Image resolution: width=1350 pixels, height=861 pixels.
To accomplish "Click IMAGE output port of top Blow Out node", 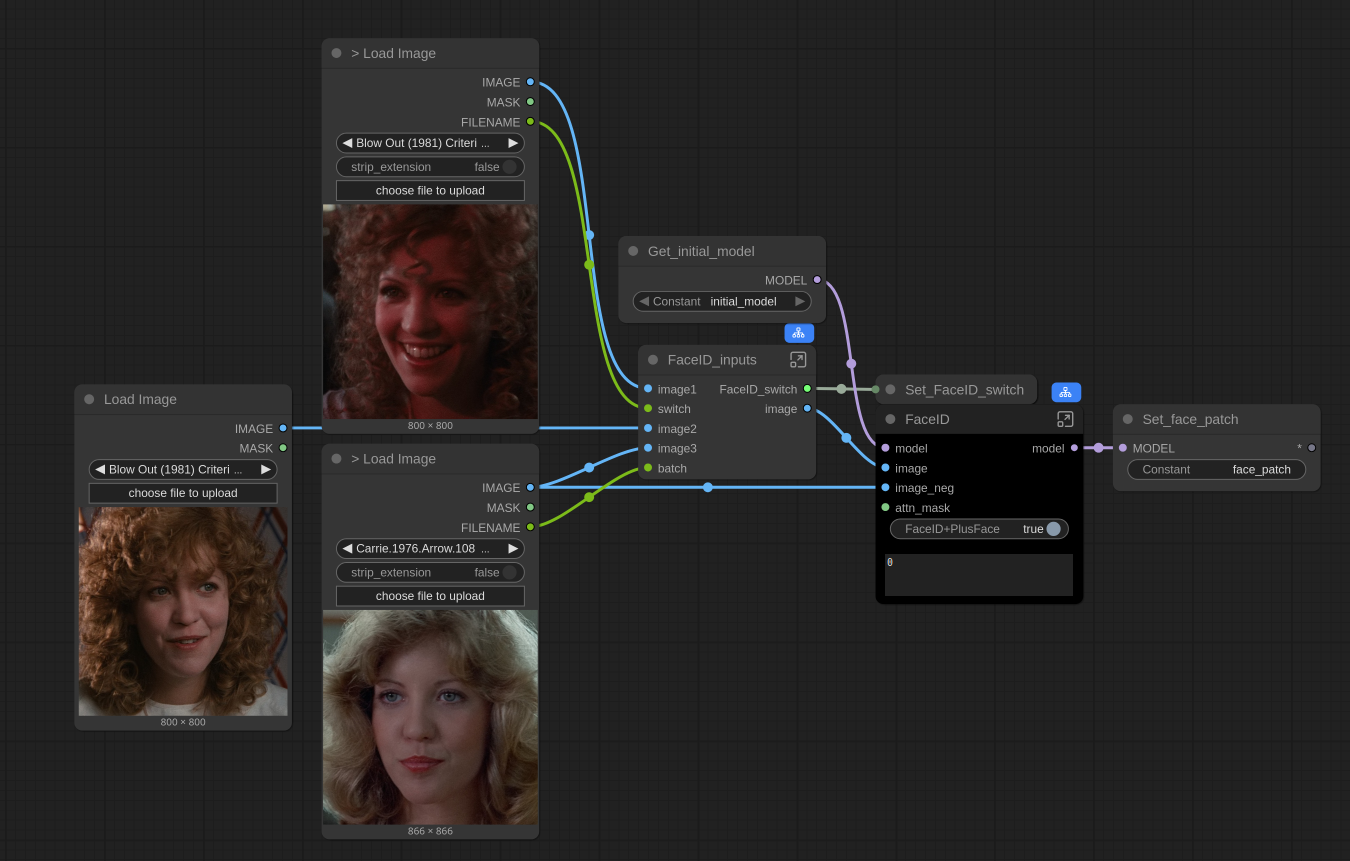I will [530, 82].
